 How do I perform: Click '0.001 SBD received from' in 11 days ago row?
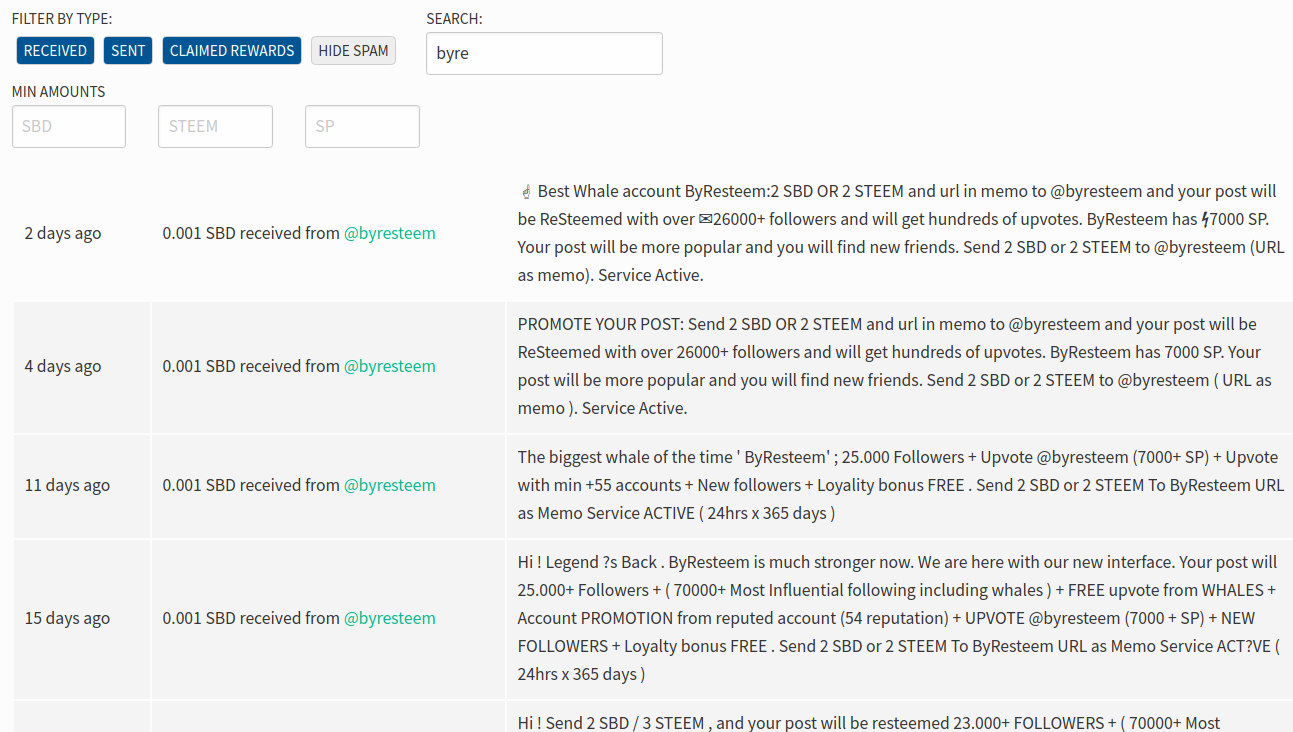click(x=251, y=485)
